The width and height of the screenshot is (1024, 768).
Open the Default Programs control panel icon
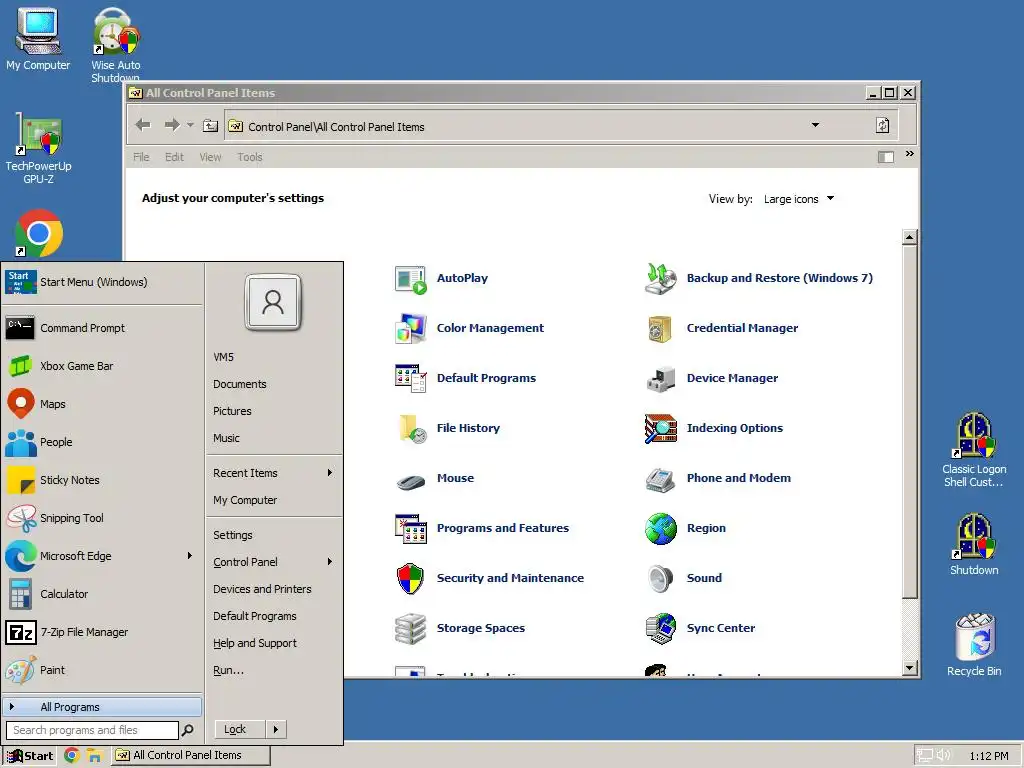click(411, 378)
